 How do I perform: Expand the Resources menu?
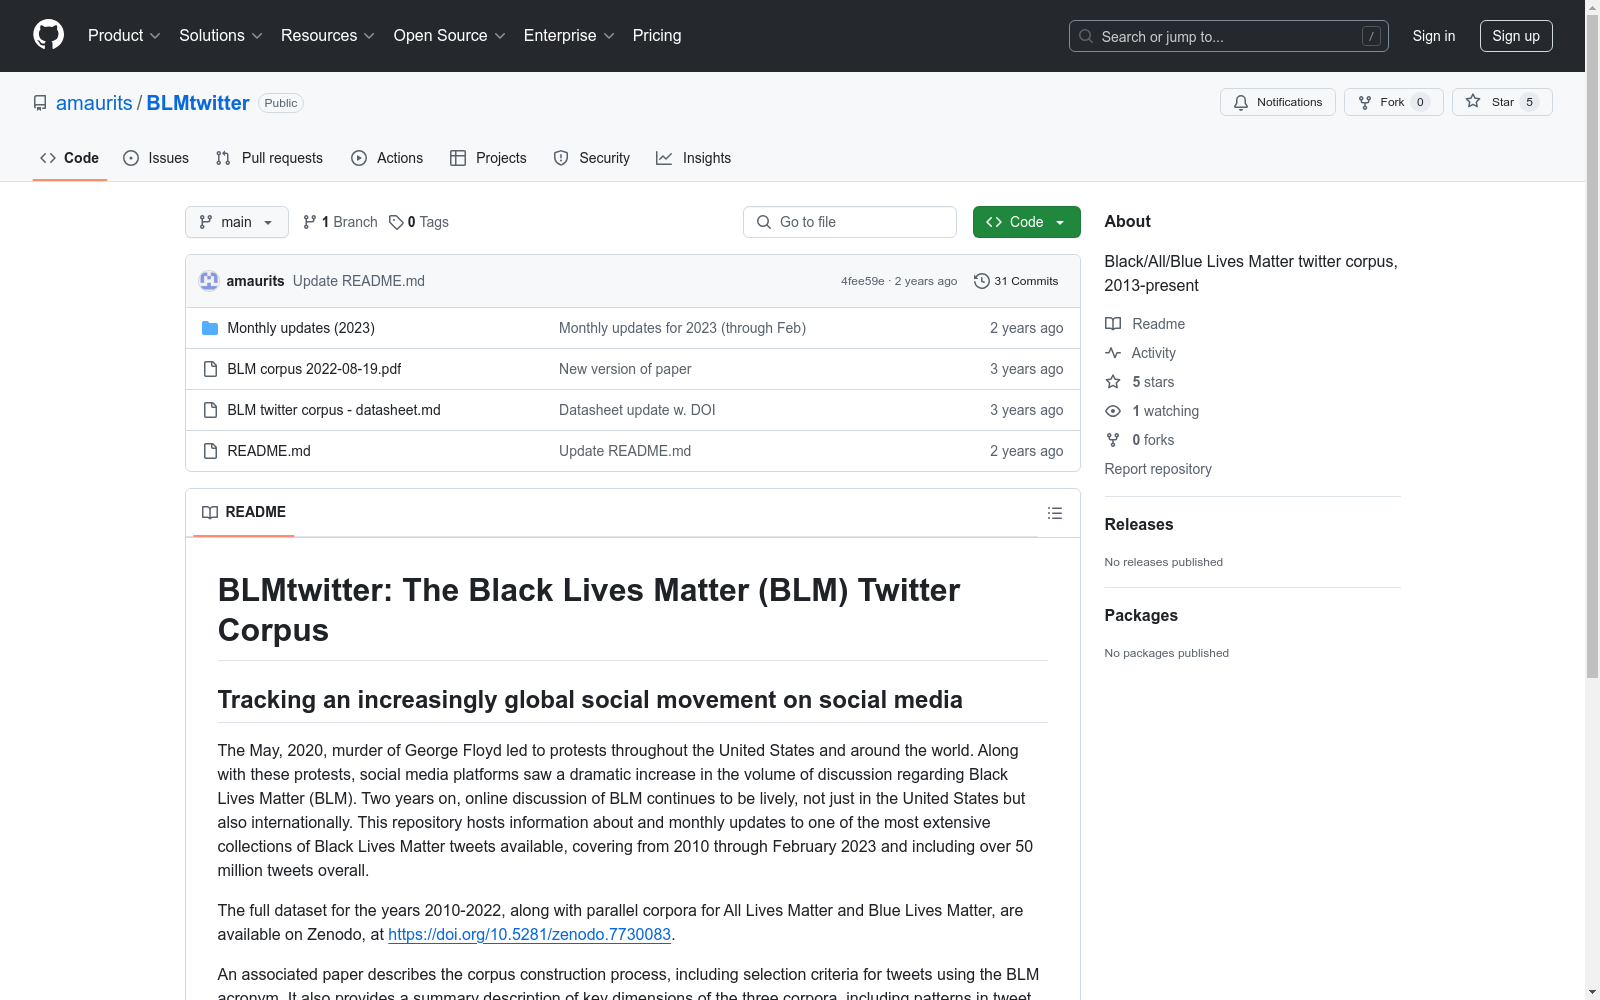pos(328,36)
